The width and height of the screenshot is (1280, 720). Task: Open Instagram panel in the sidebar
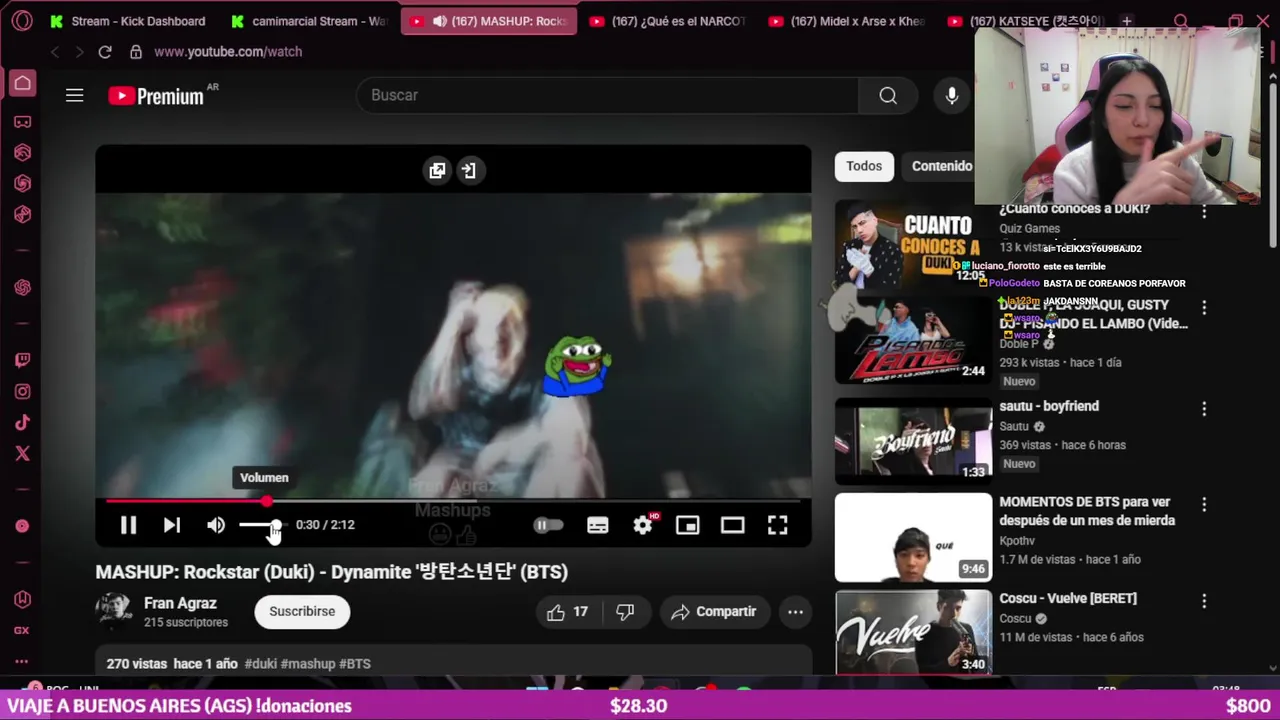click(22, 392)
